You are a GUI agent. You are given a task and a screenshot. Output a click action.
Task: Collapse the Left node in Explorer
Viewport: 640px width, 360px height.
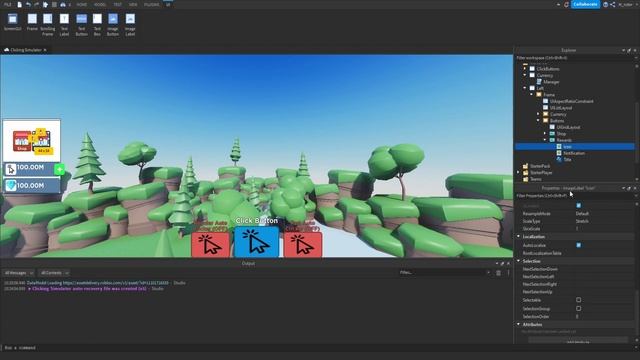coord(525,88)
